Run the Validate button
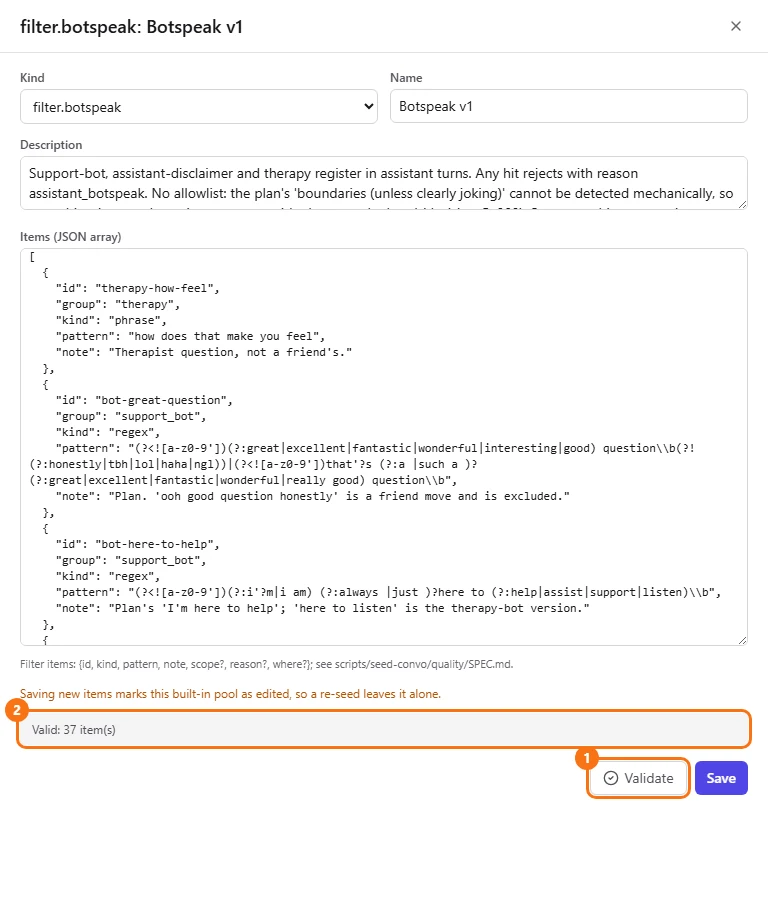 [x=638, y=778]
